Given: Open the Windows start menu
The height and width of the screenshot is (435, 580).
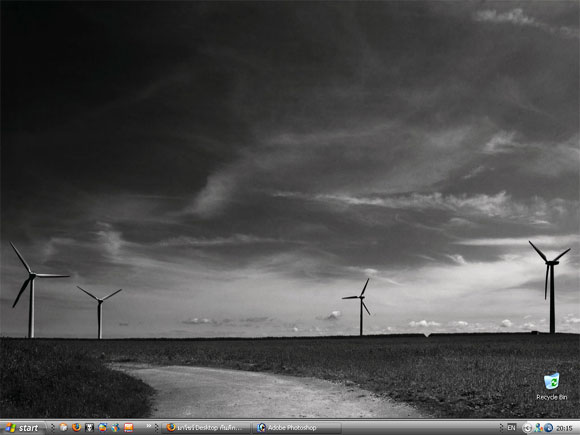Looking at the screenshot, I should [x=22, y=428].
